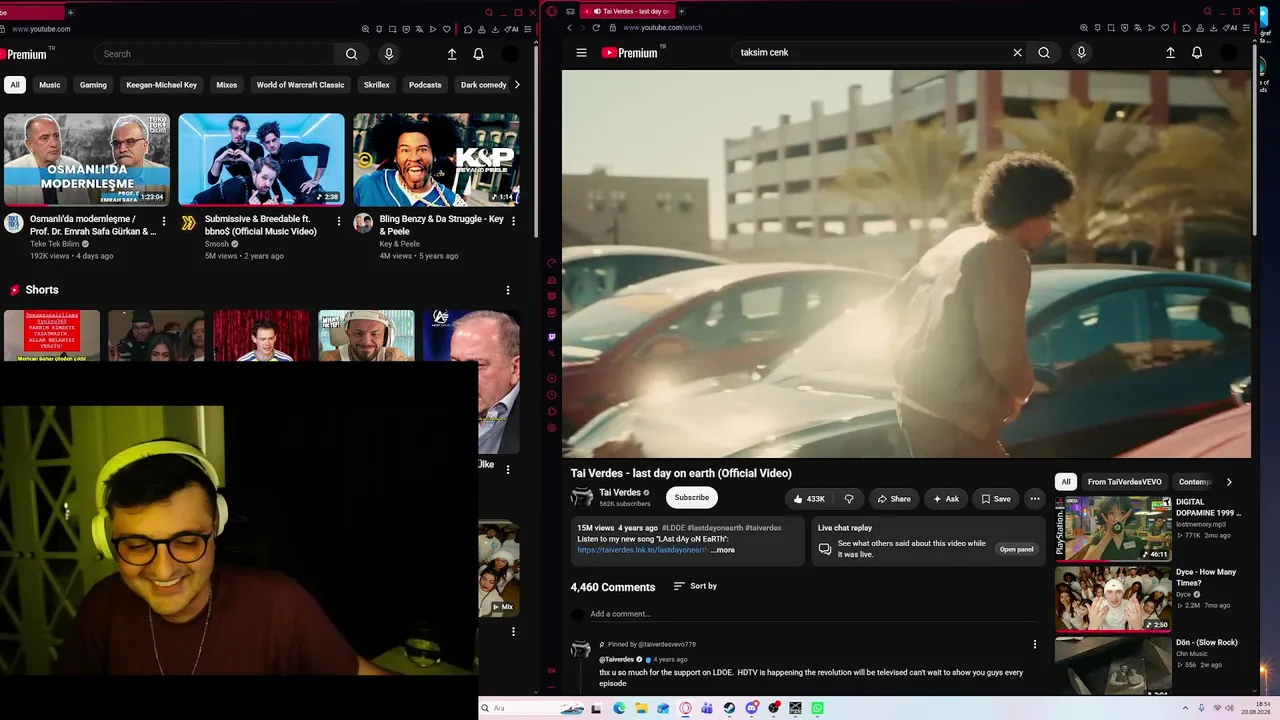Open the taiverdes.lnk.to link in the description
The height and width of the screenshot is (720, 1280).
pyautogui.click(x=642, y=550)
